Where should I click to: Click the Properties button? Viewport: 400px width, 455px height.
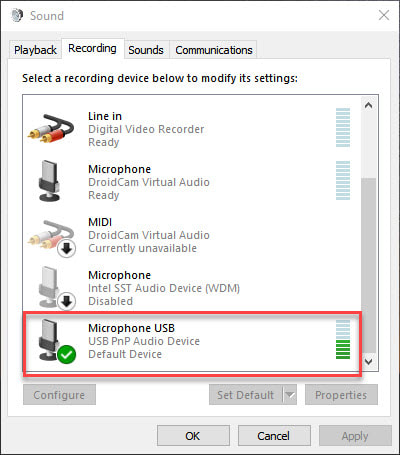coord(341,395)
